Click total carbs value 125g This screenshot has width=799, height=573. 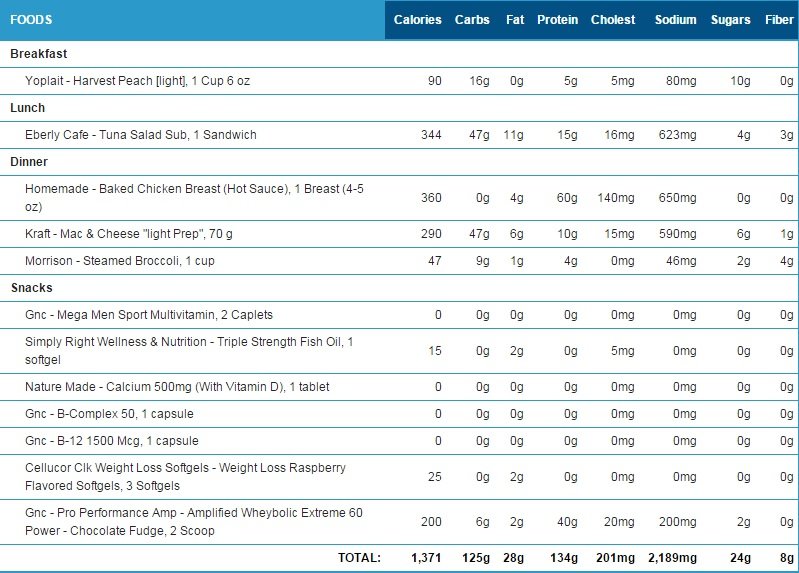click(476, 558)
